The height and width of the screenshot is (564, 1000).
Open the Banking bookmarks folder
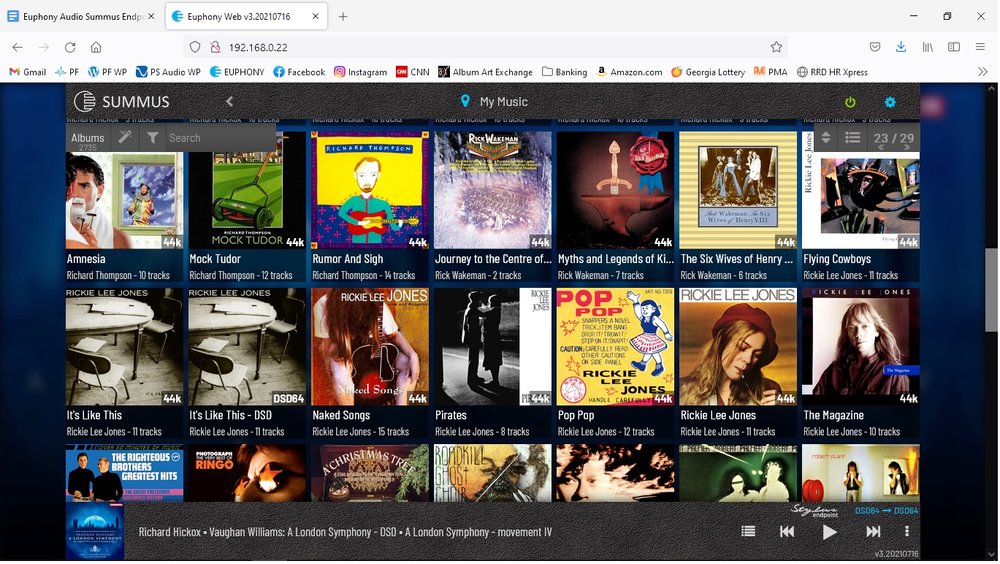click(x=564, y=72)
